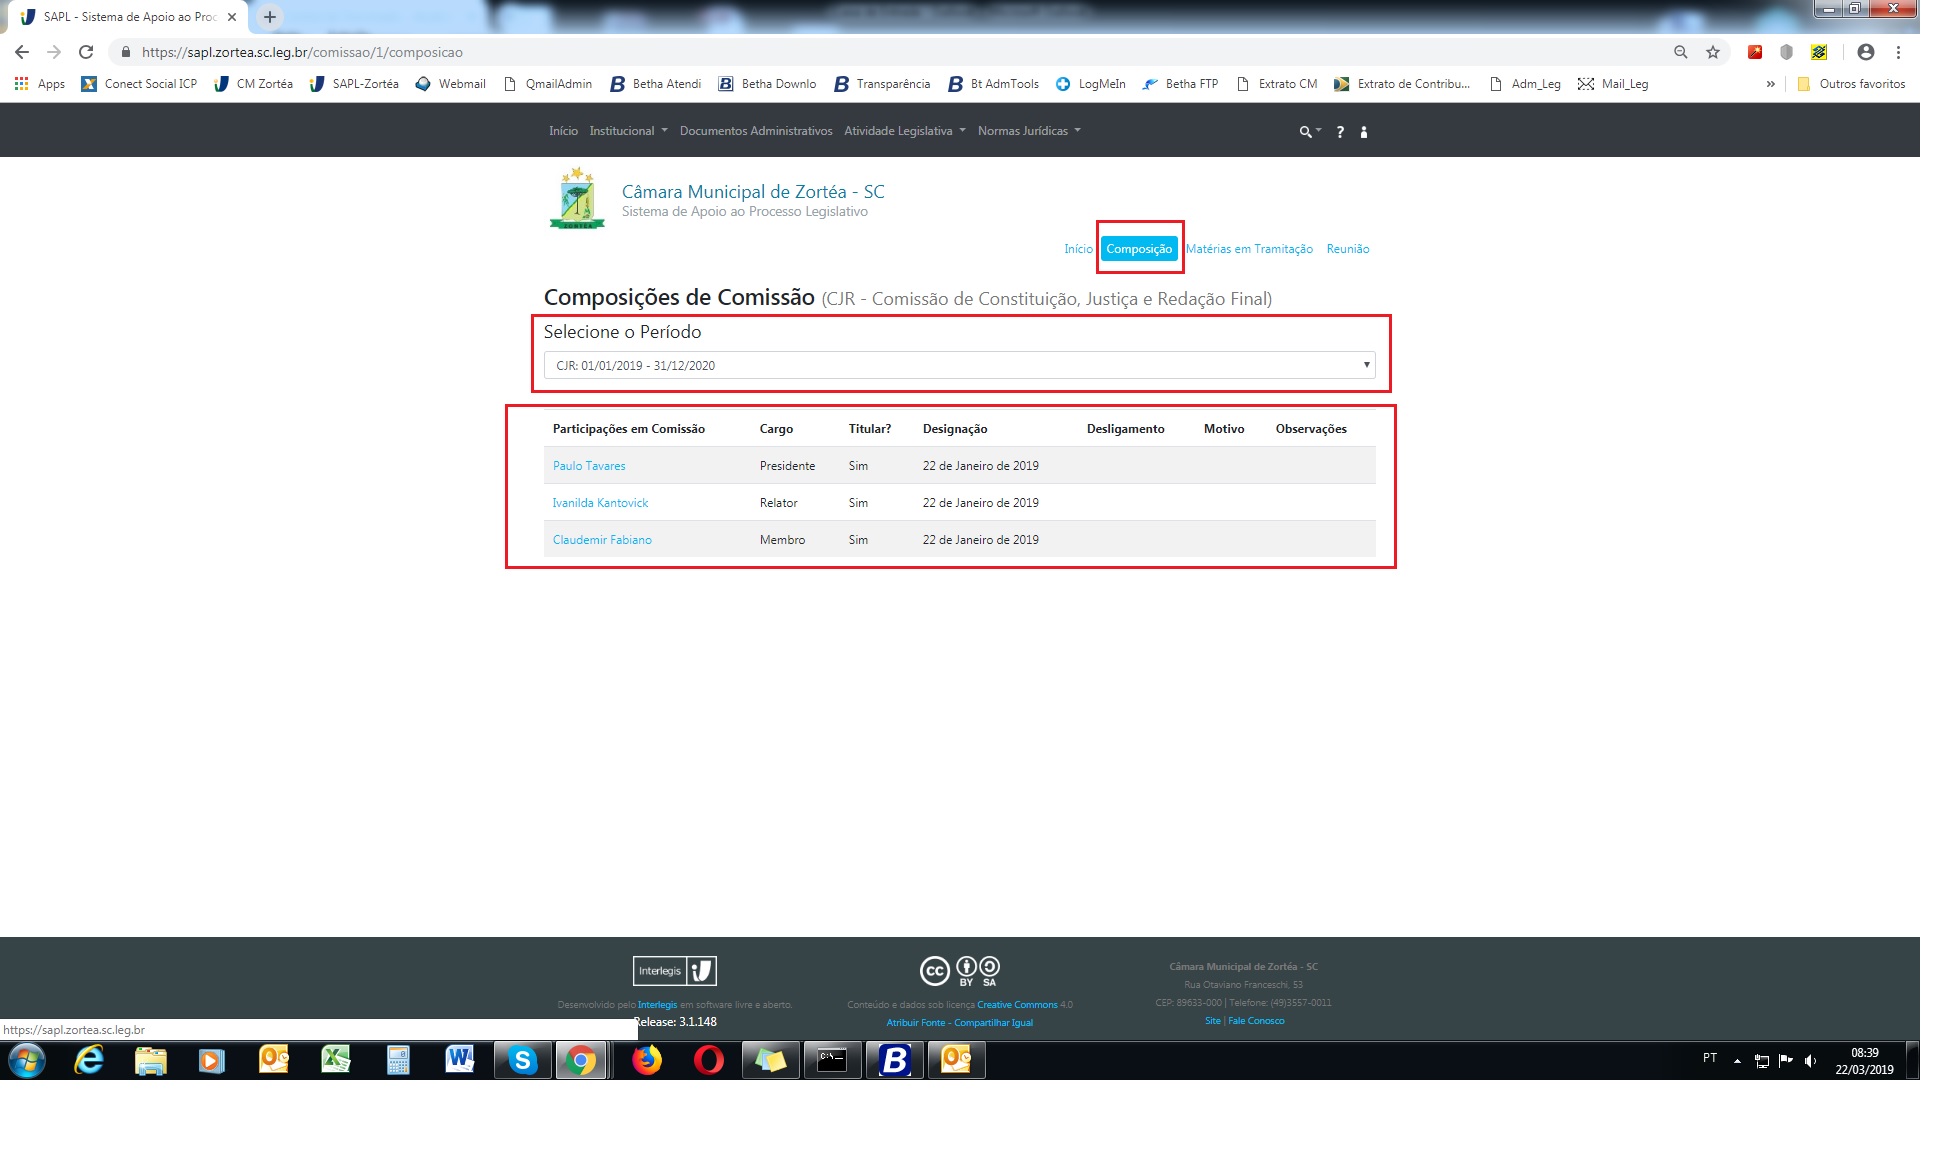Click the Creative Commons license icon
The width and height of the screenshot is (1942, 1157).
click(x=959, y=970)
